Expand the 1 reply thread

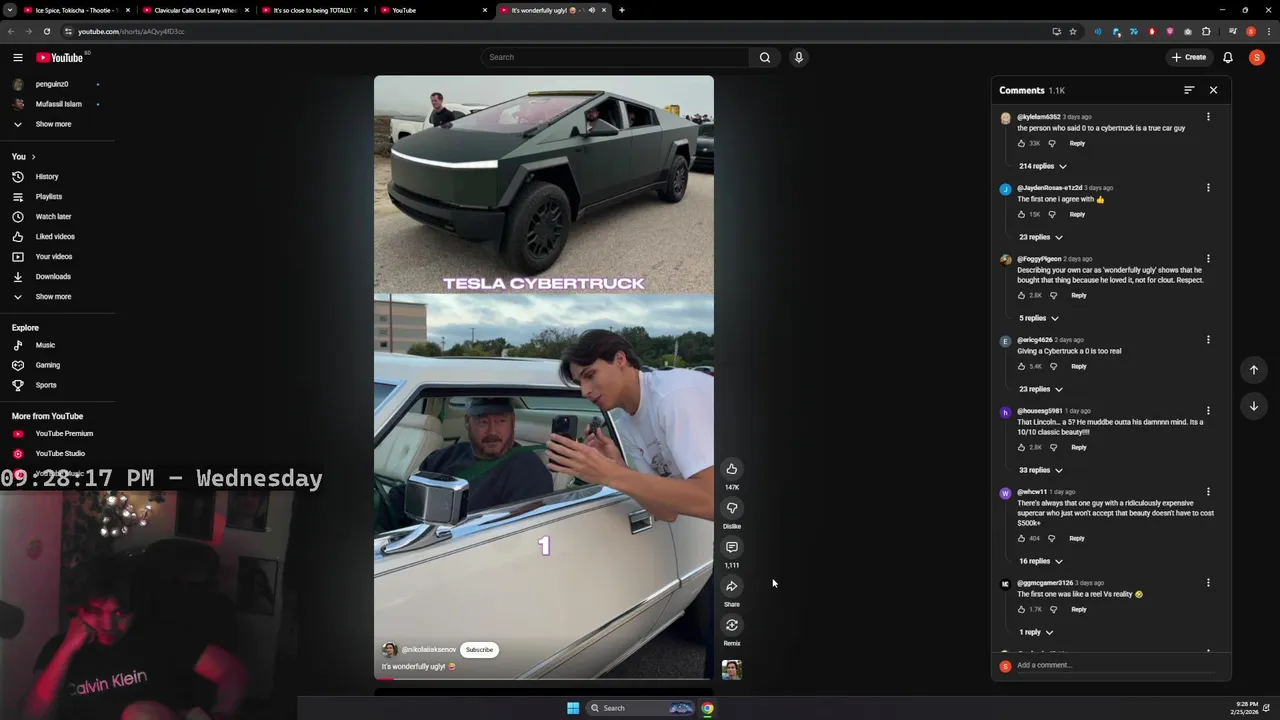click(1036, 632)
